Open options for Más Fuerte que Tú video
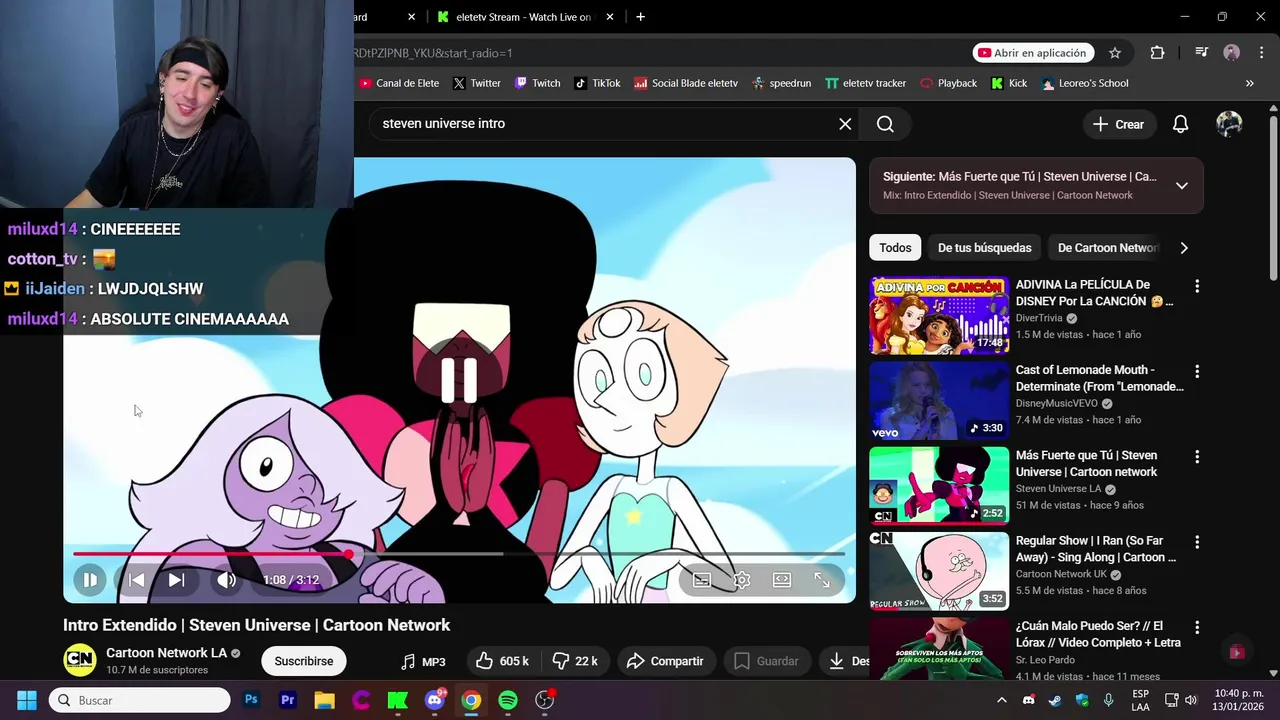The image size is (1280, 720). point(1197,457)
